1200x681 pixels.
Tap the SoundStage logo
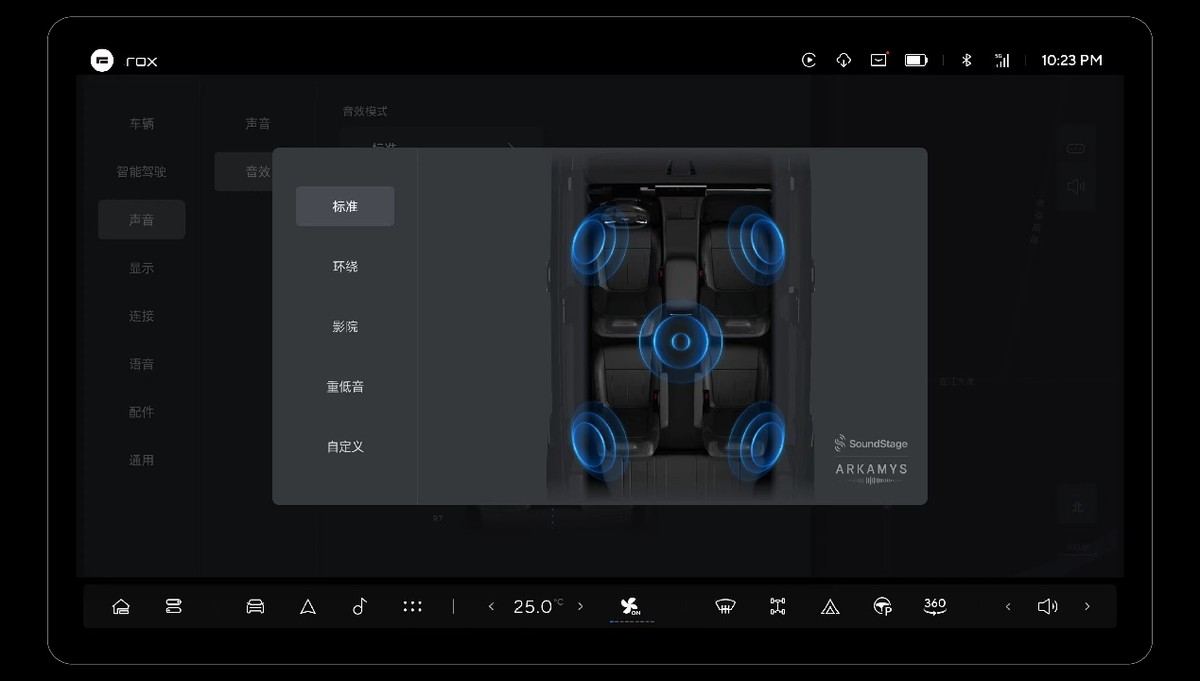click(x=871, y=443)
